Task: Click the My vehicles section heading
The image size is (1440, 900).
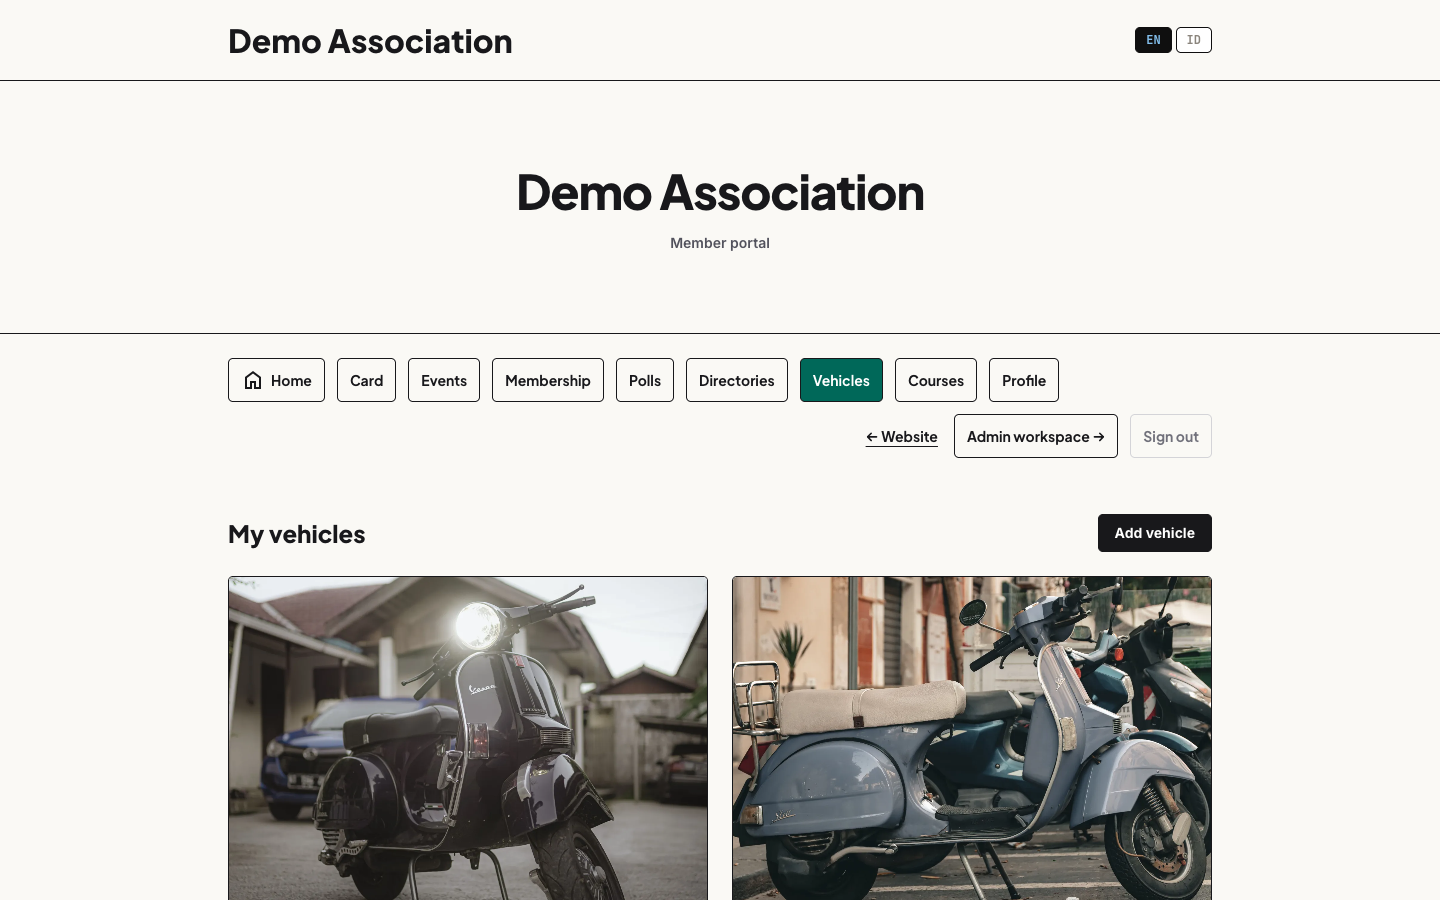Action: click(x=297, y=534)
